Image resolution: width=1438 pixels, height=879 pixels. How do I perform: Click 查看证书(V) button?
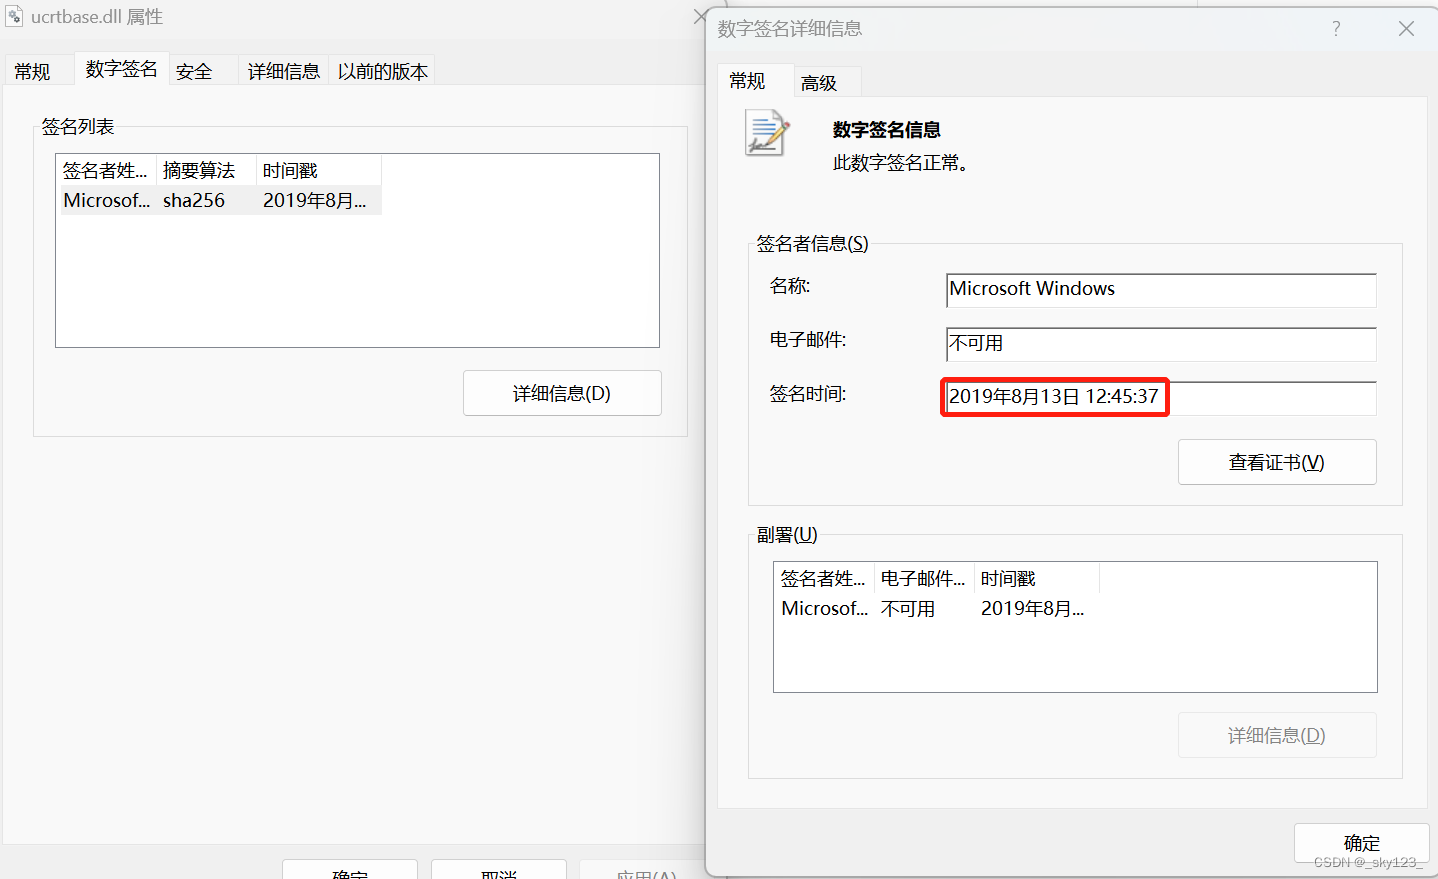click(x=1277, y=462)
